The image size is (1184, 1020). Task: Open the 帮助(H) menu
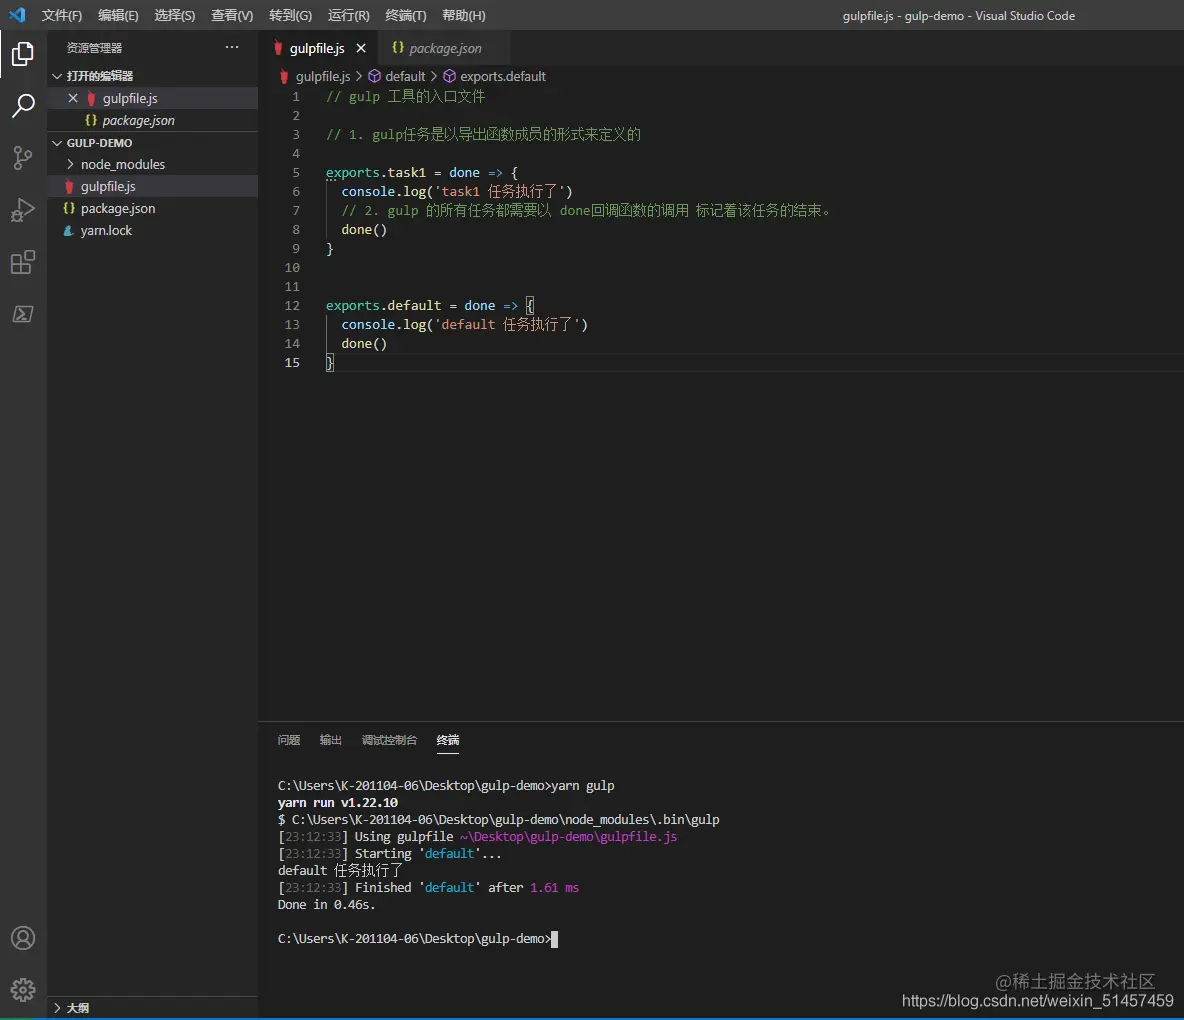[x=464, y=15]
